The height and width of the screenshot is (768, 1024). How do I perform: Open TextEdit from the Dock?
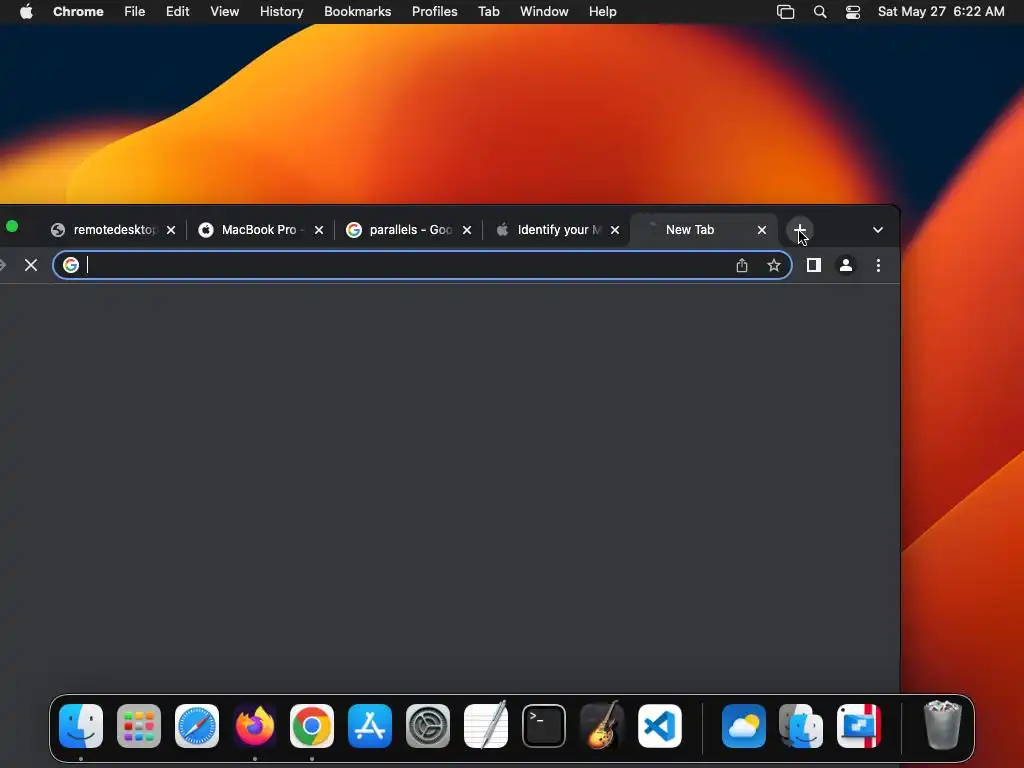(x=486, y=724)
